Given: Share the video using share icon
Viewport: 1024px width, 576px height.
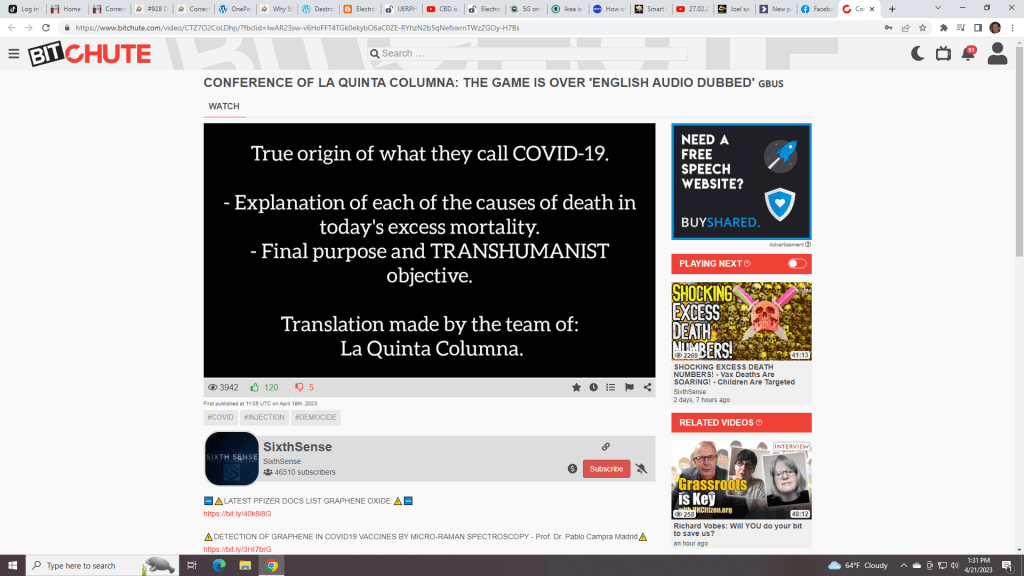Looking at the screenshot, I should click(647, 387).
